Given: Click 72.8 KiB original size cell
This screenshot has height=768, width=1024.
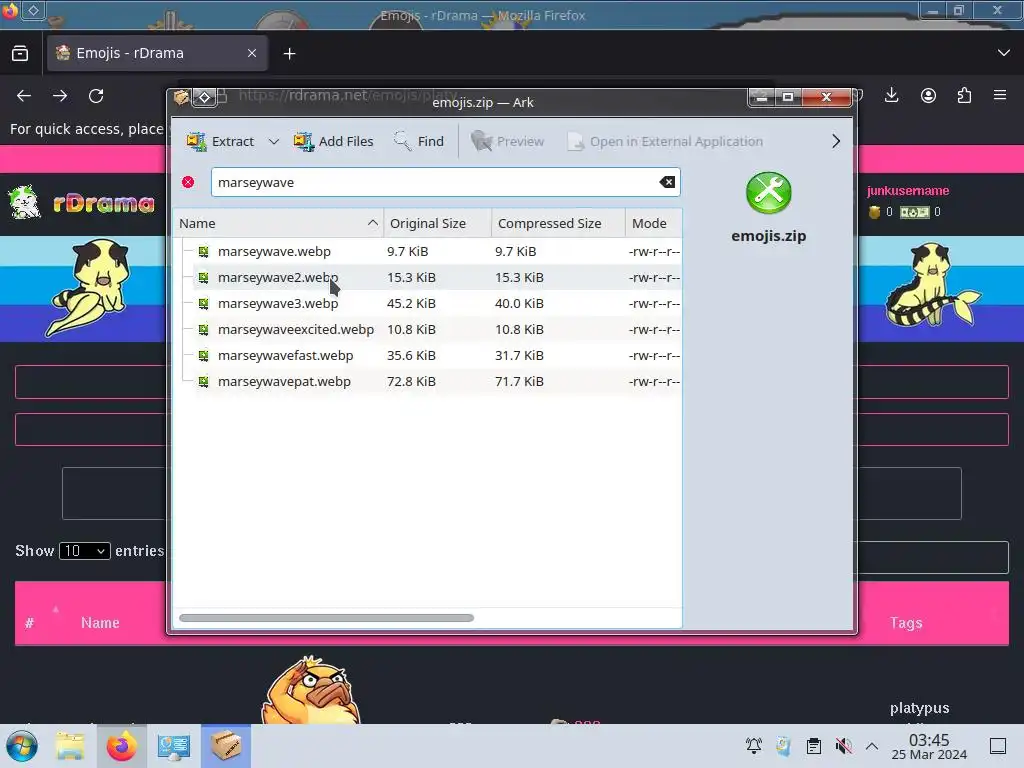Looking at the screenshot, I should click(x=411, y=381).
